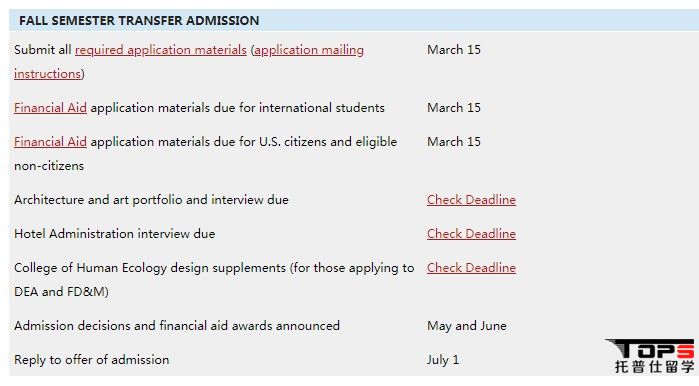Click March 15 date for international students
Image resolution: width=699 pixels, height=386 pixels.
point(454,107)
